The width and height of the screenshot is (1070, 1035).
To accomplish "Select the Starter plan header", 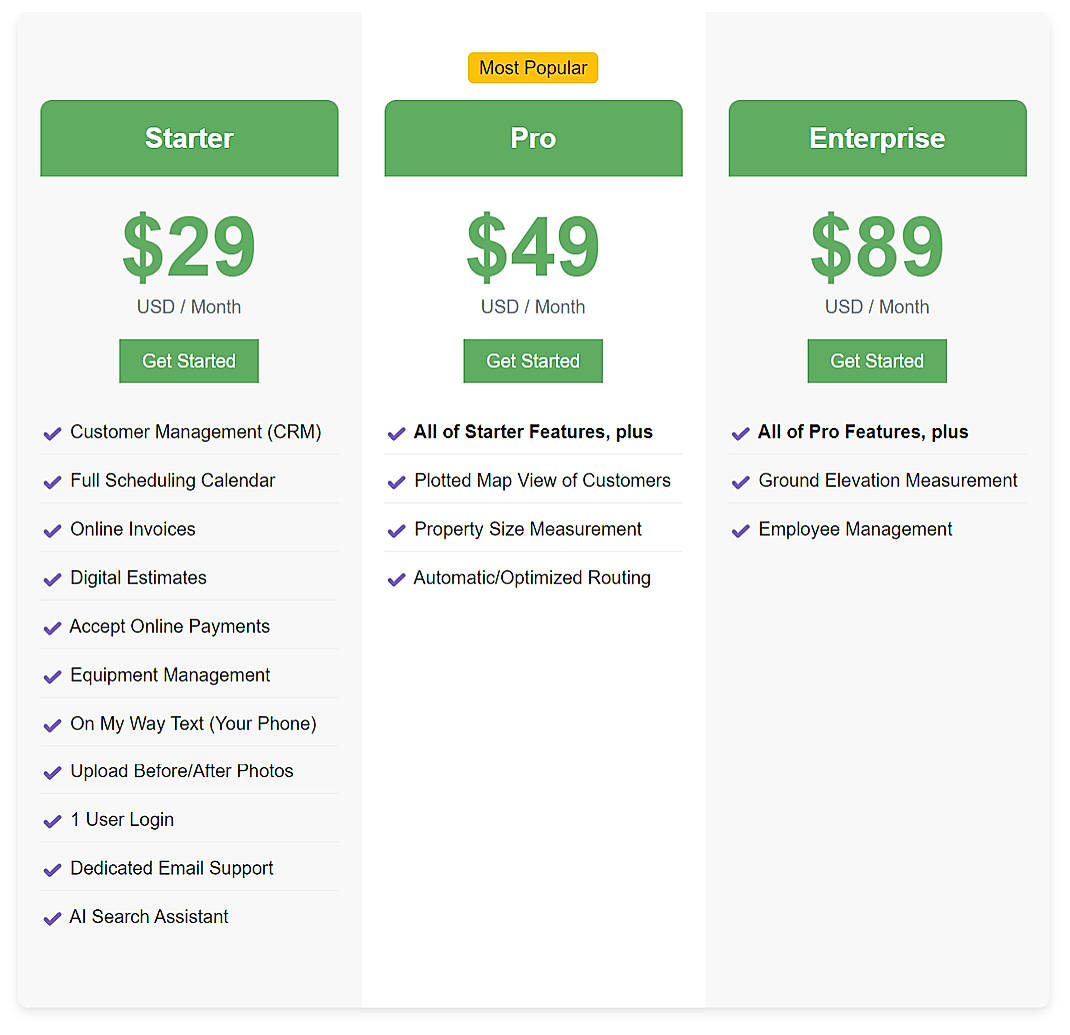I will tap(188, 138).
